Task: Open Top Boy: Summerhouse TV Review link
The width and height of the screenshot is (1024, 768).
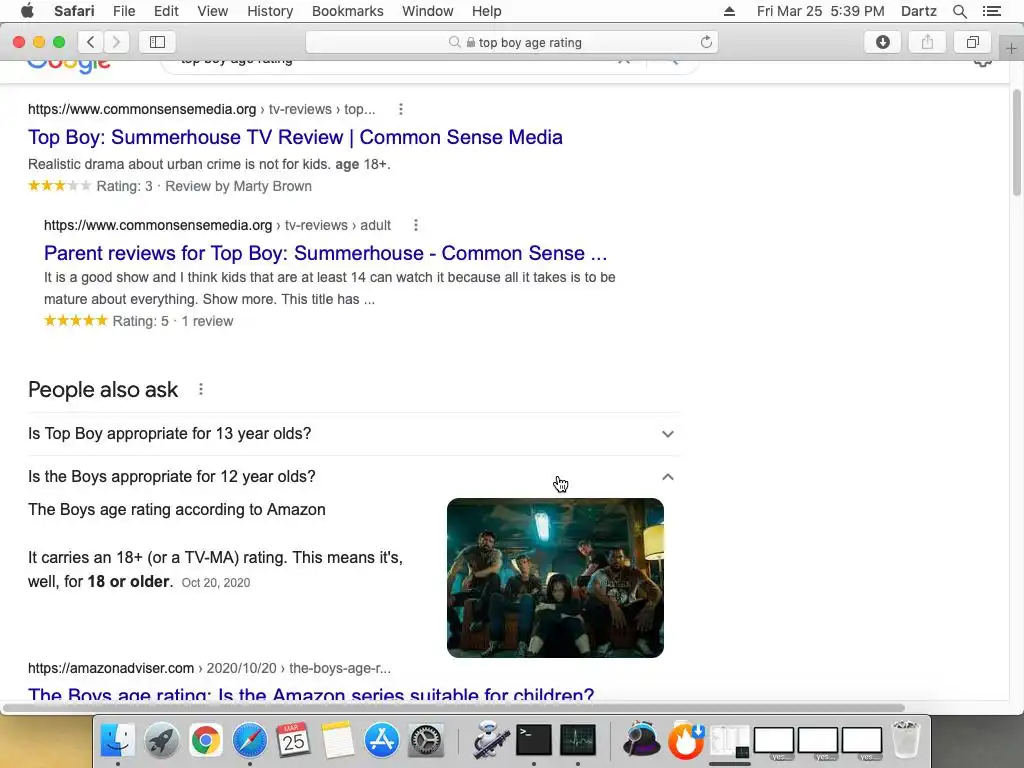Action: click(295, 137)
